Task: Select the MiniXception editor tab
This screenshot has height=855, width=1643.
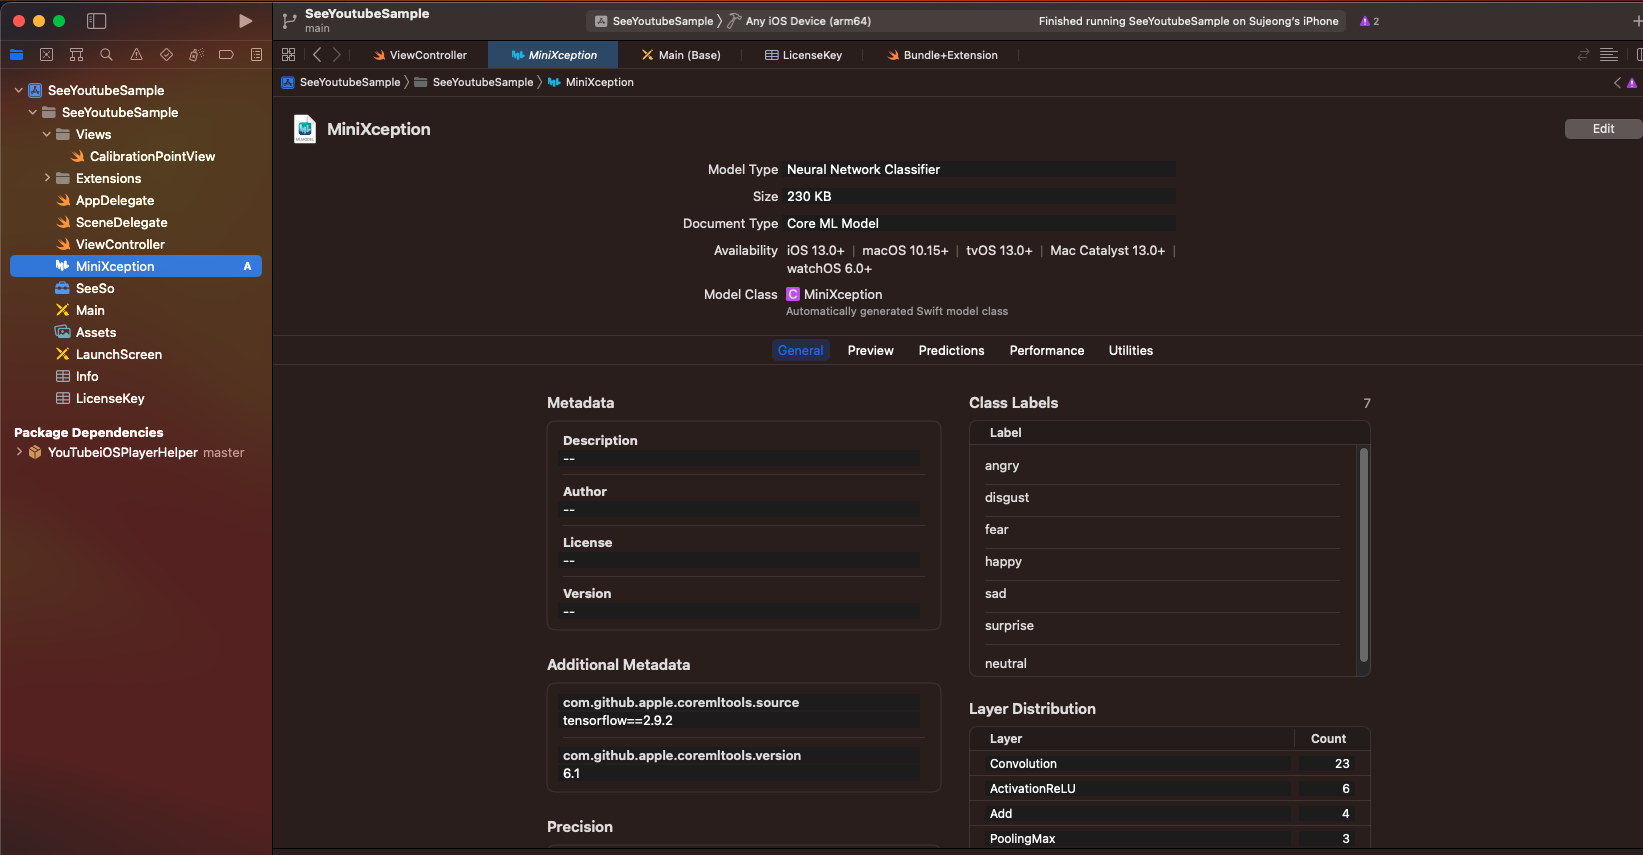Action: pos(554,55)
